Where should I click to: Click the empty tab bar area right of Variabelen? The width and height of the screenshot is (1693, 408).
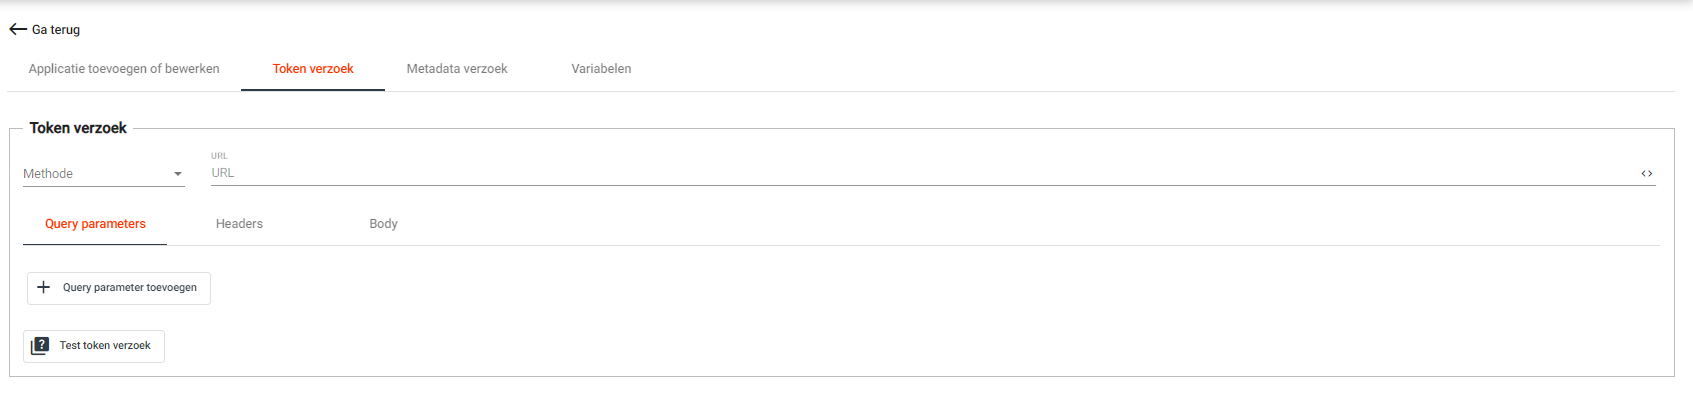[x=1100, y=69]
